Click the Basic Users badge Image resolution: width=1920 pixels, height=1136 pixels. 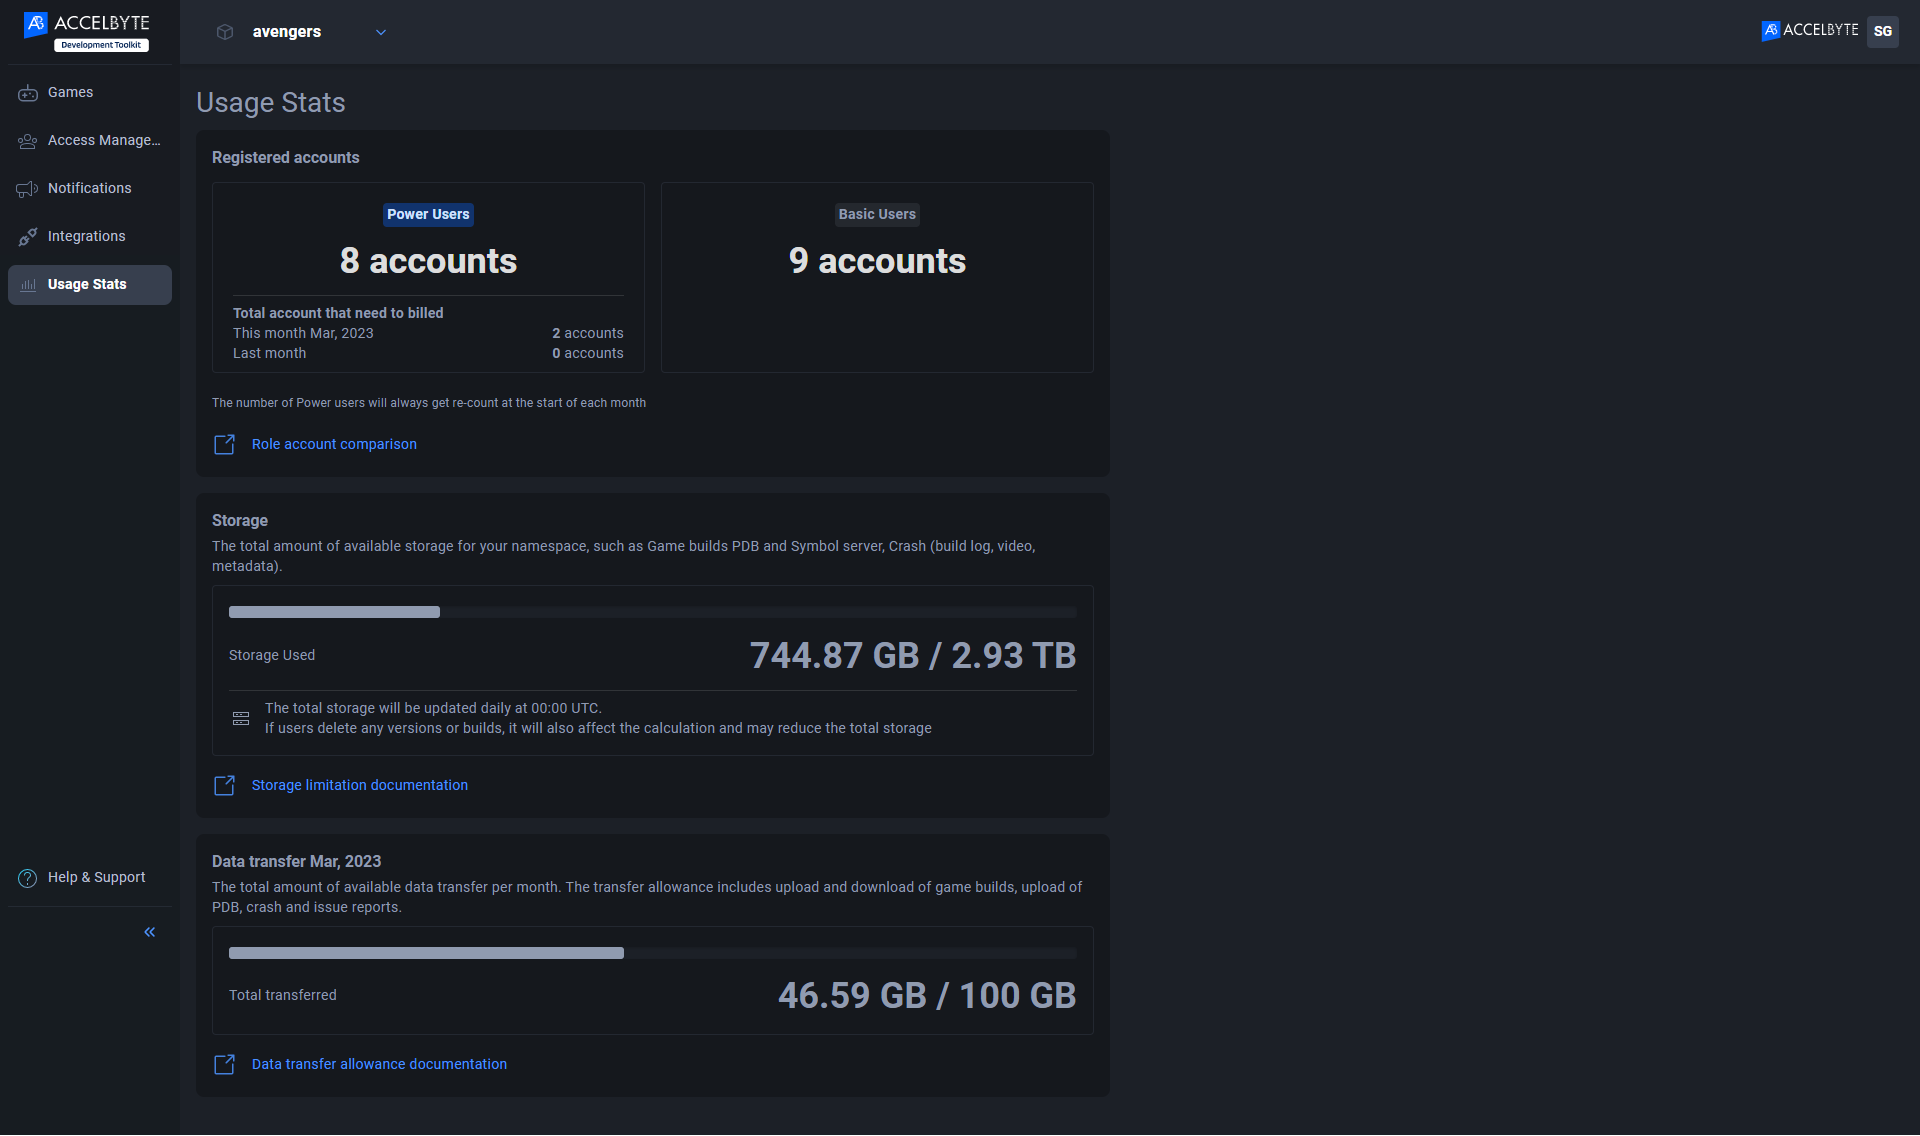(877, 214)
